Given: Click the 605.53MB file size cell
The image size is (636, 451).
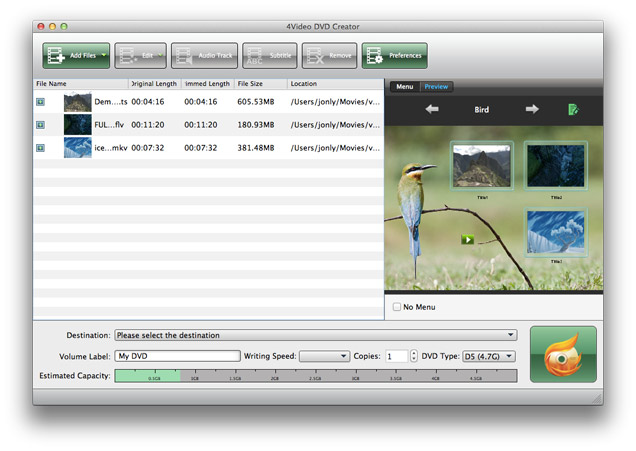Looking at the screenshot, I should click(256, 102).
